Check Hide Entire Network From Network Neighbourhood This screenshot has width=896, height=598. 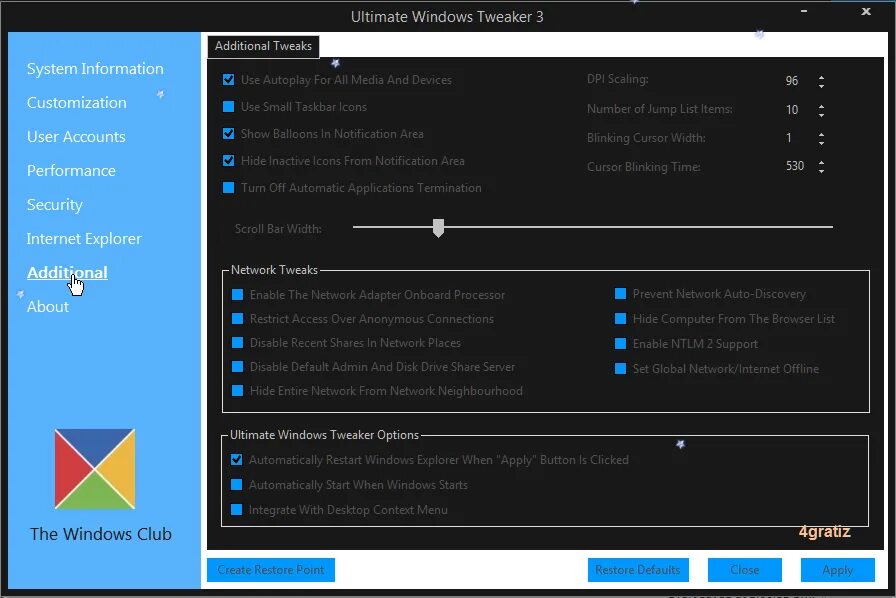click(237, 390)
